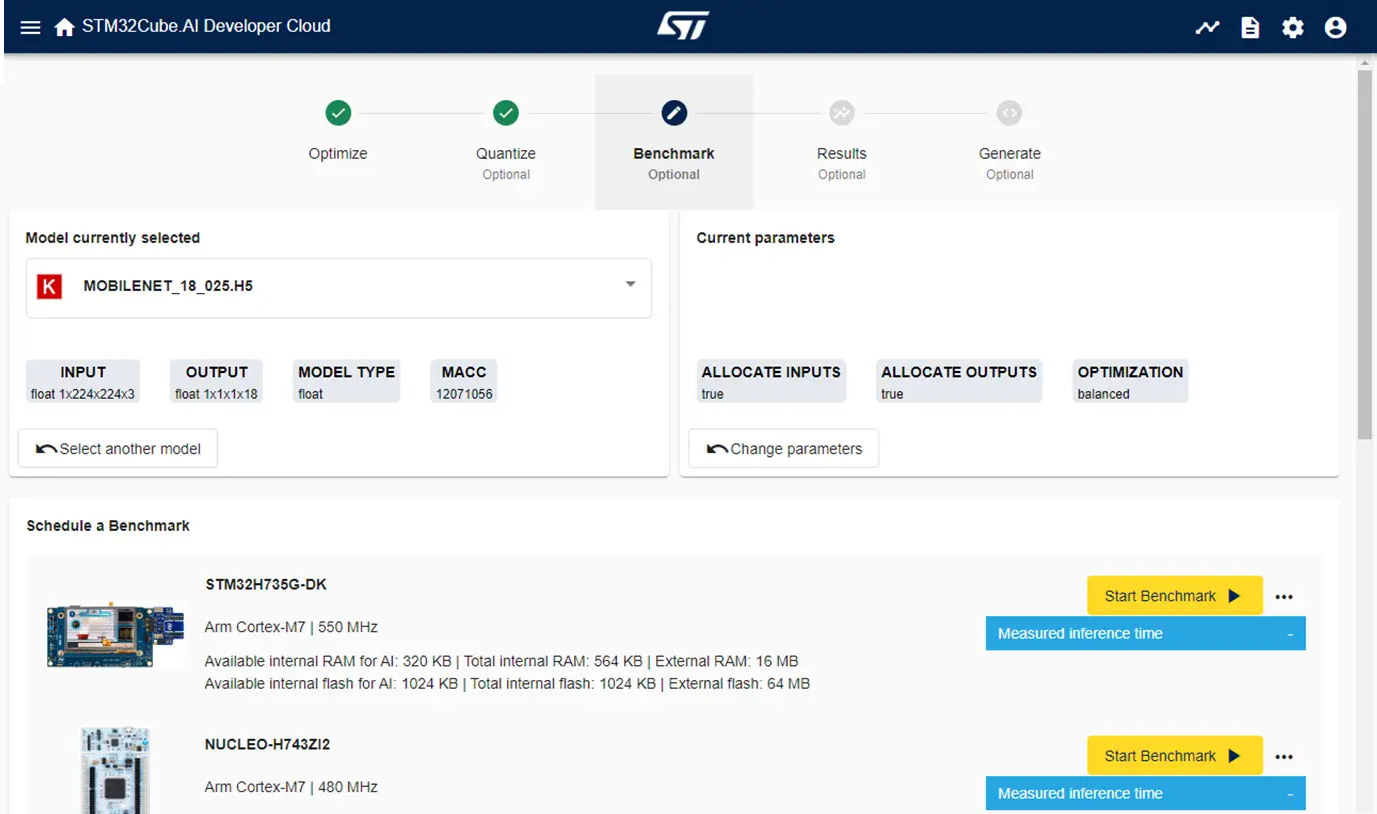Viewport: 1377px width, 814px height.
Task: Select the Benchmark step label
Action: tap(674, 154)
